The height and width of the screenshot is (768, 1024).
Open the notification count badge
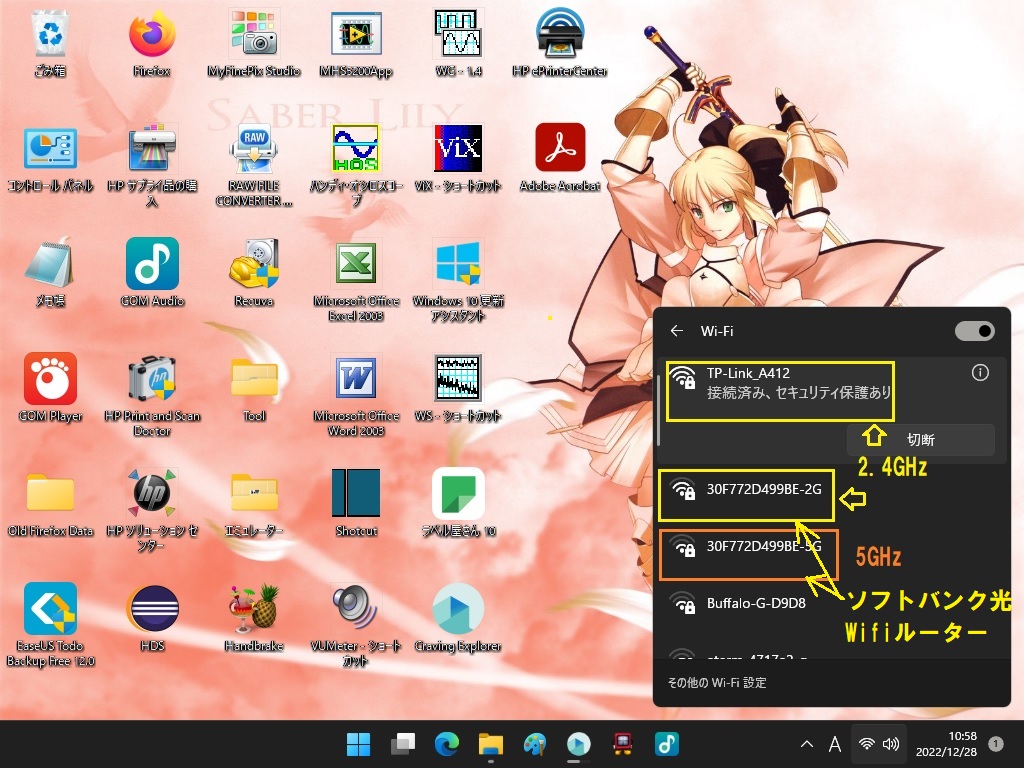click(x=996, y=744)
